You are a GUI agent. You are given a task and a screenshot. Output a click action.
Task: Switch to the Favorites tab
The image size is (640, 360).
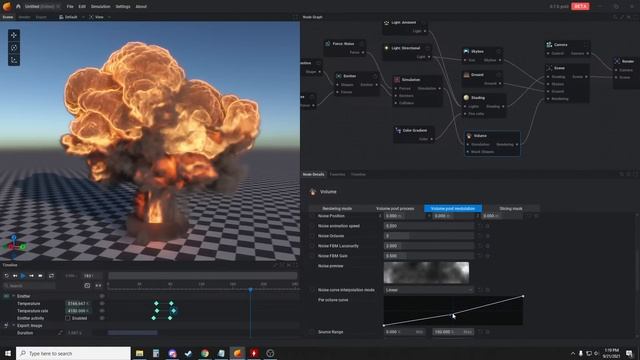tap(337, 174)
